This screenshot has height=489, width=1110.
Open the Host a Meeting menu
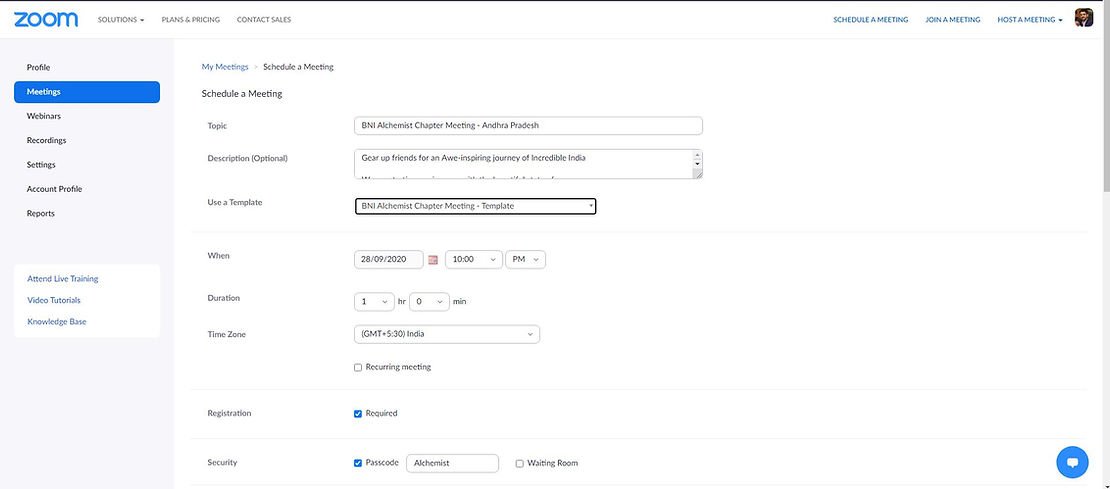[1029, 19]
